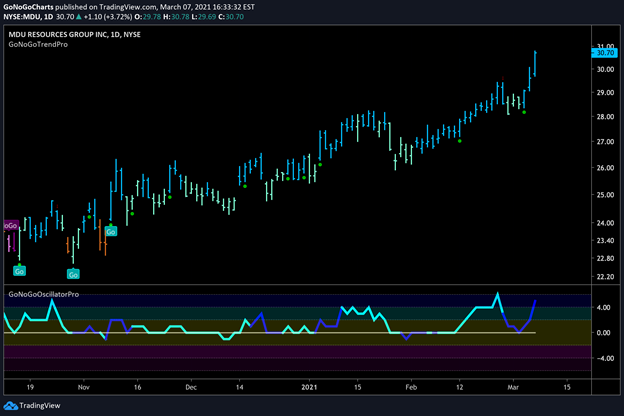Click the +1.10 (+3.72%) change value
The width and height of the screenshot is (624, 416).
click(107, 17)
